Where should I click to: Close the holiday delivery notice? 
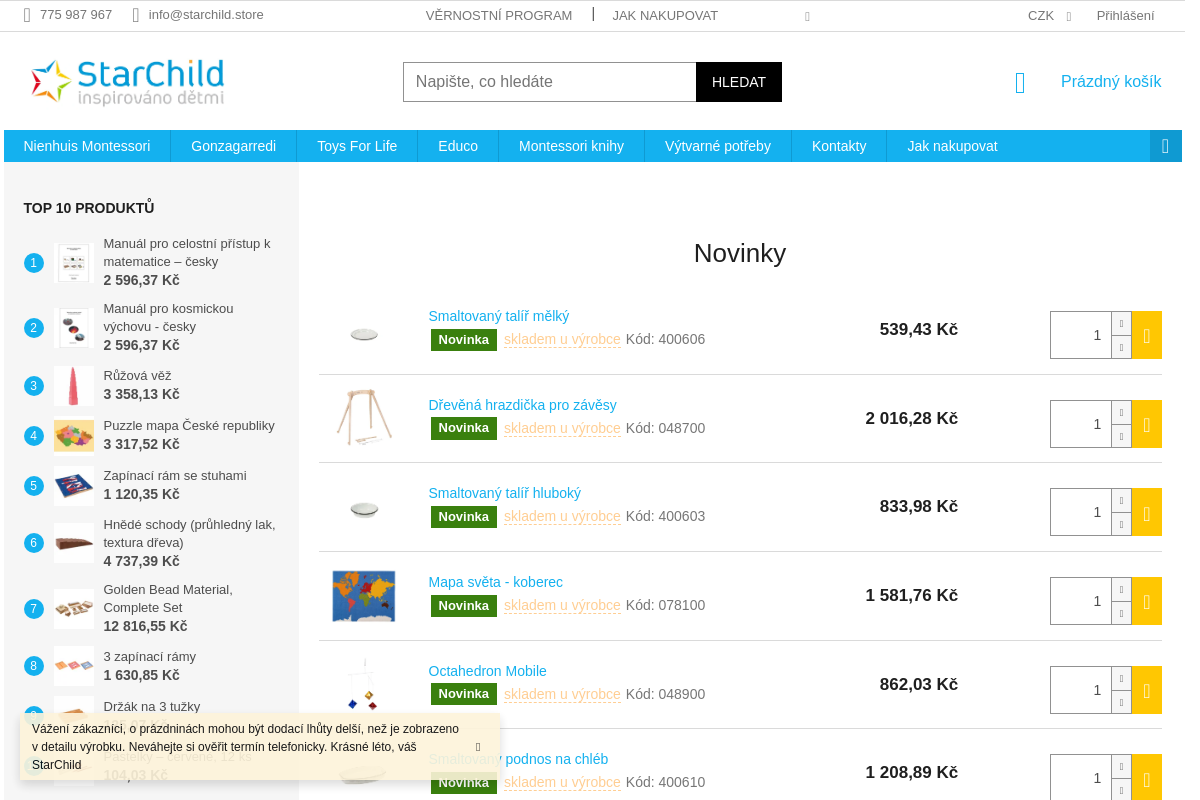tap(478, 747)
